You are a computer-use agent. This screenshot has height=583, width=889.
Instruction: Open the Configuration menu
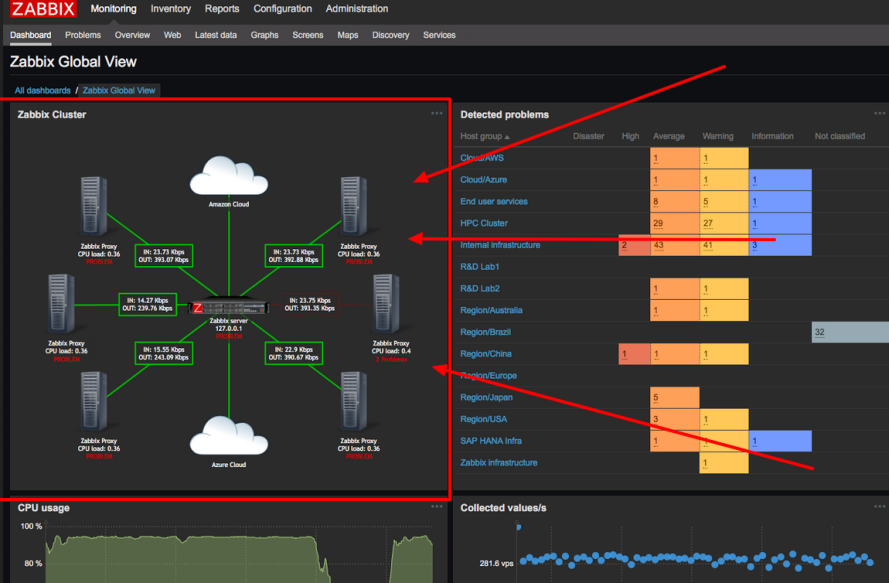[x=282, y=9]
